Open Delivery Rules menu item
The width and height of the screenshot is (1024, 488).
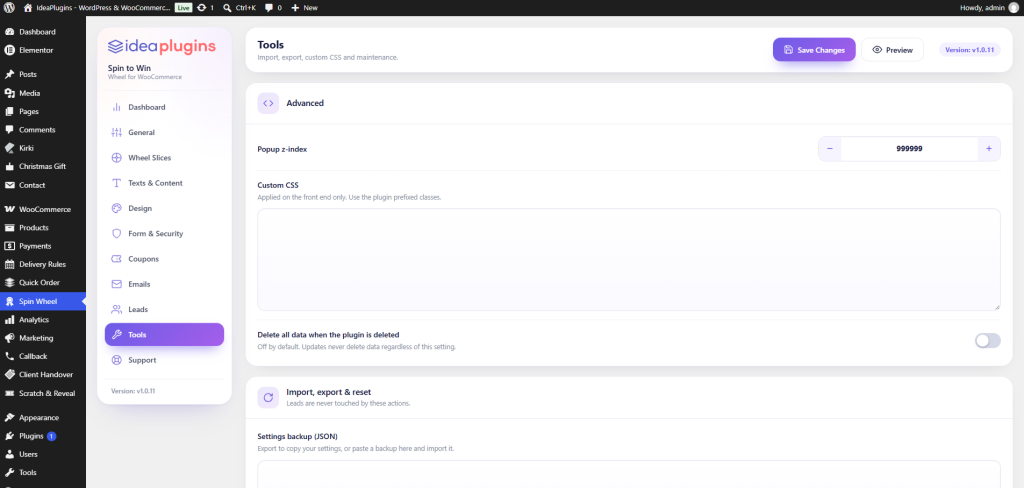[42, 264]
